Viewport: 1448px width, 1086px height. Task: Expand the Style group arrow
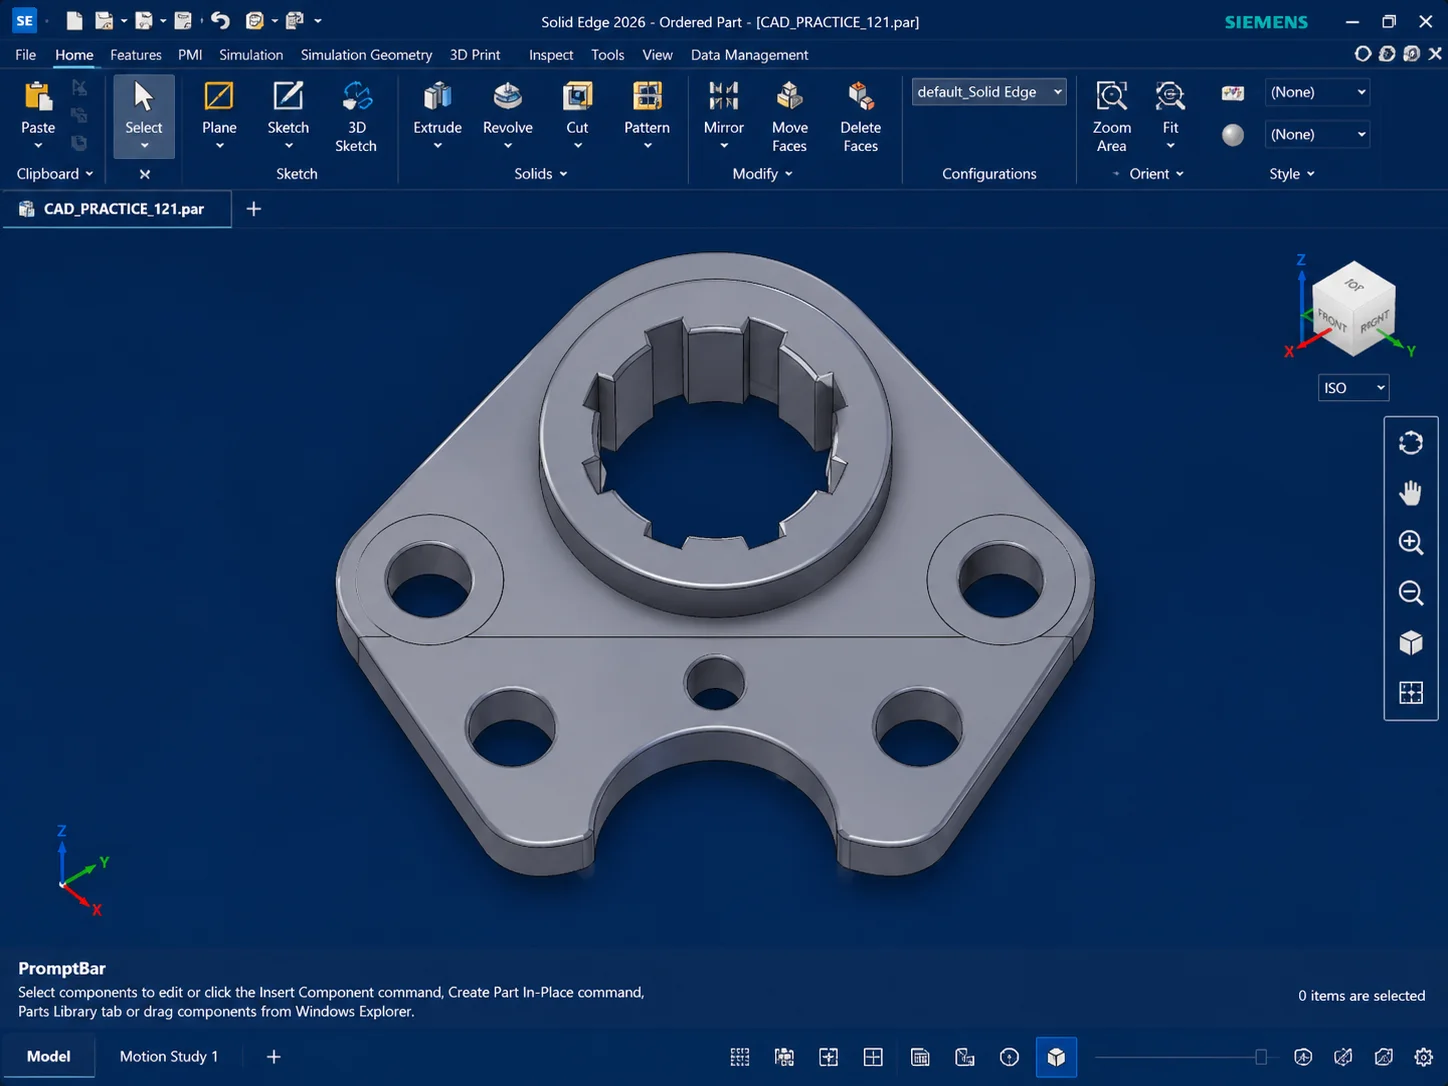pos(1310,174)
